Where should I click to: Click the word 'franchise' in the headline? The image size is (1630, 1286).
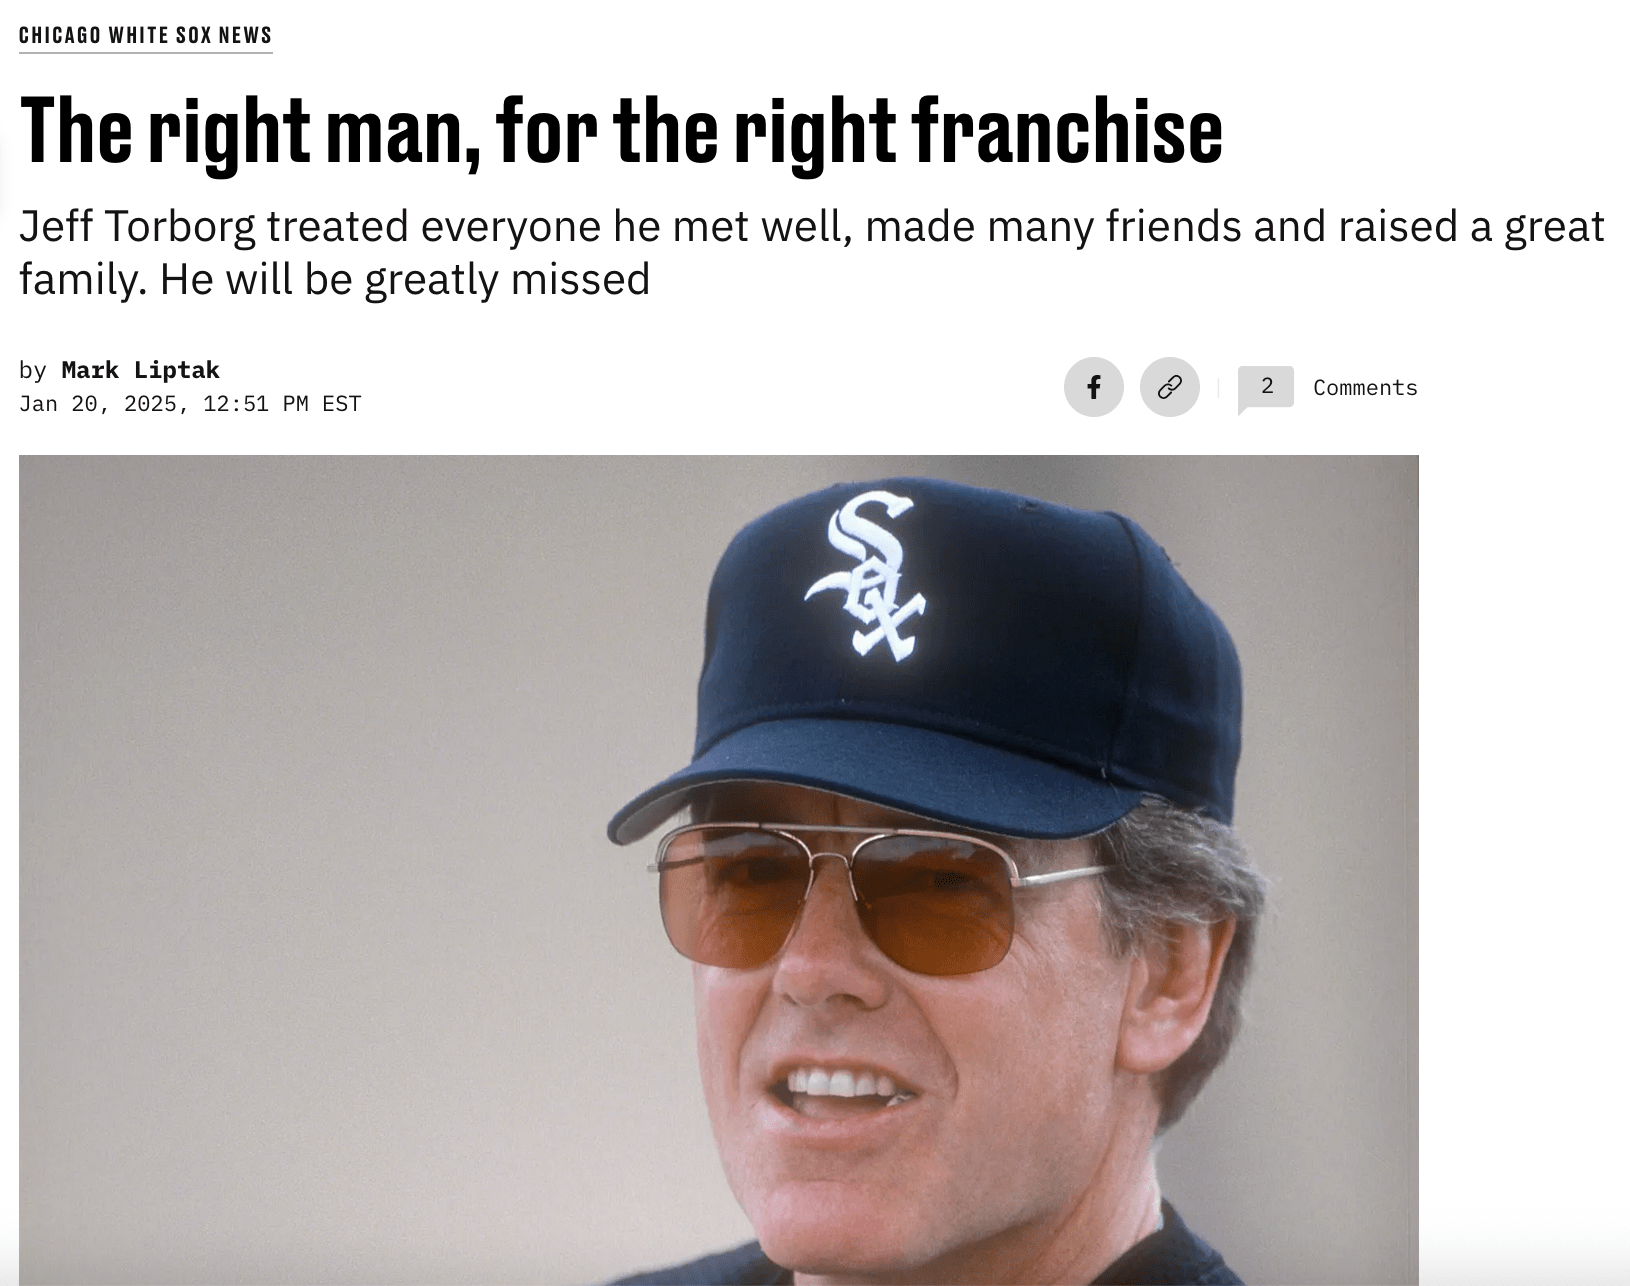click(x=1067, y=131)
